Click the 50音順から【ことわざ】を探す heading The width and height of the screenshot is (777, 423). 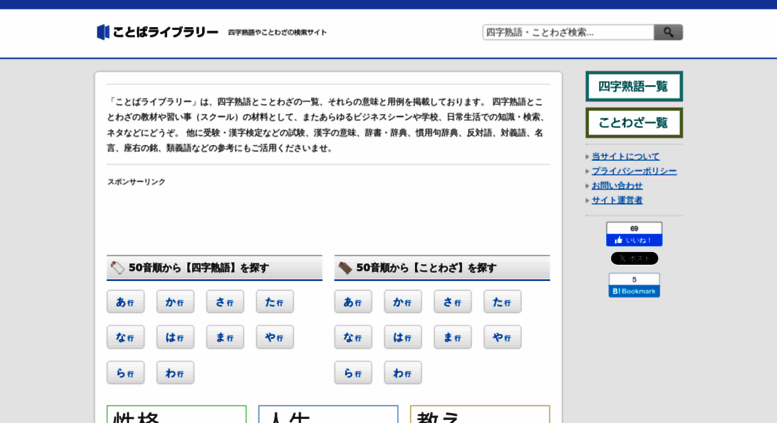tap(426, 268)
